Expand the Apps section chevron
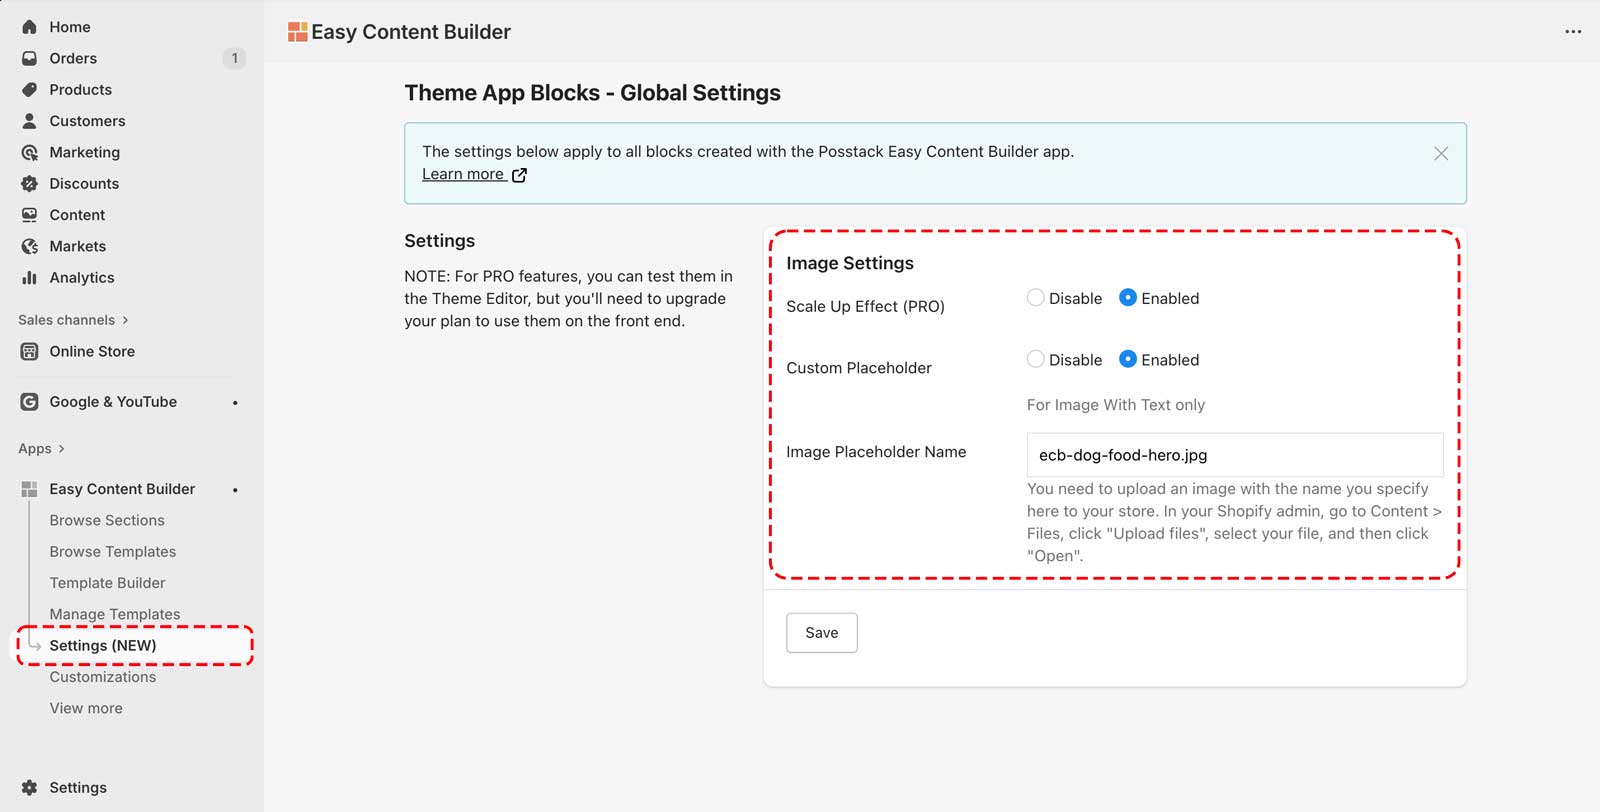Viewport: 1600px width, 812px height. [61, 449]
